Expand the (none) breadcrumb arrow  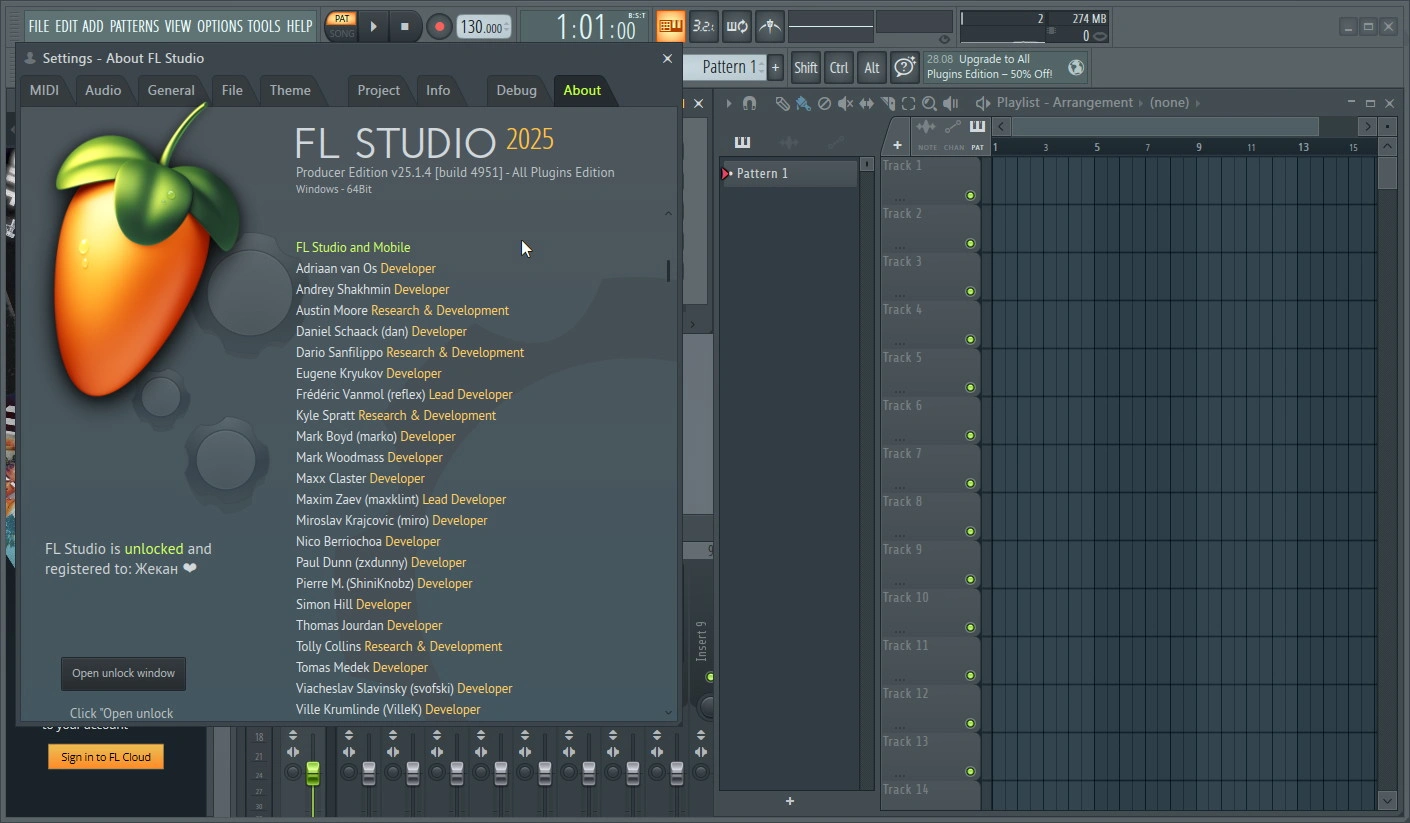(1198, 103)
